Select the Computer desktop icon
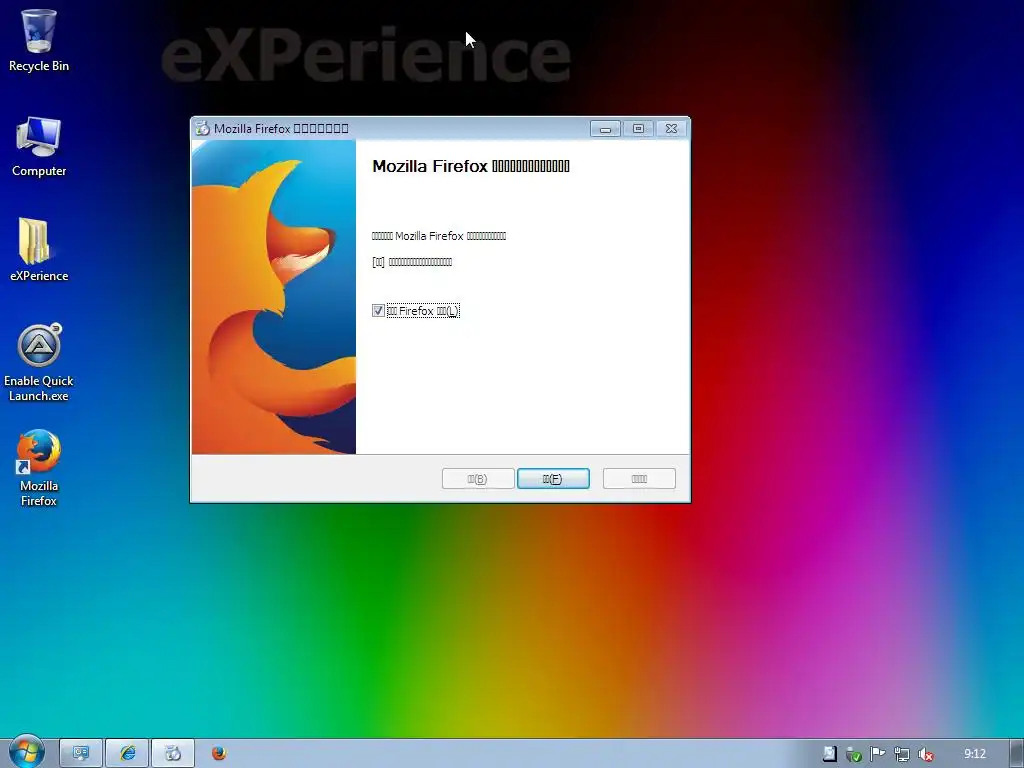This screenshot has height=768, width=1024. tap(39, 146)
